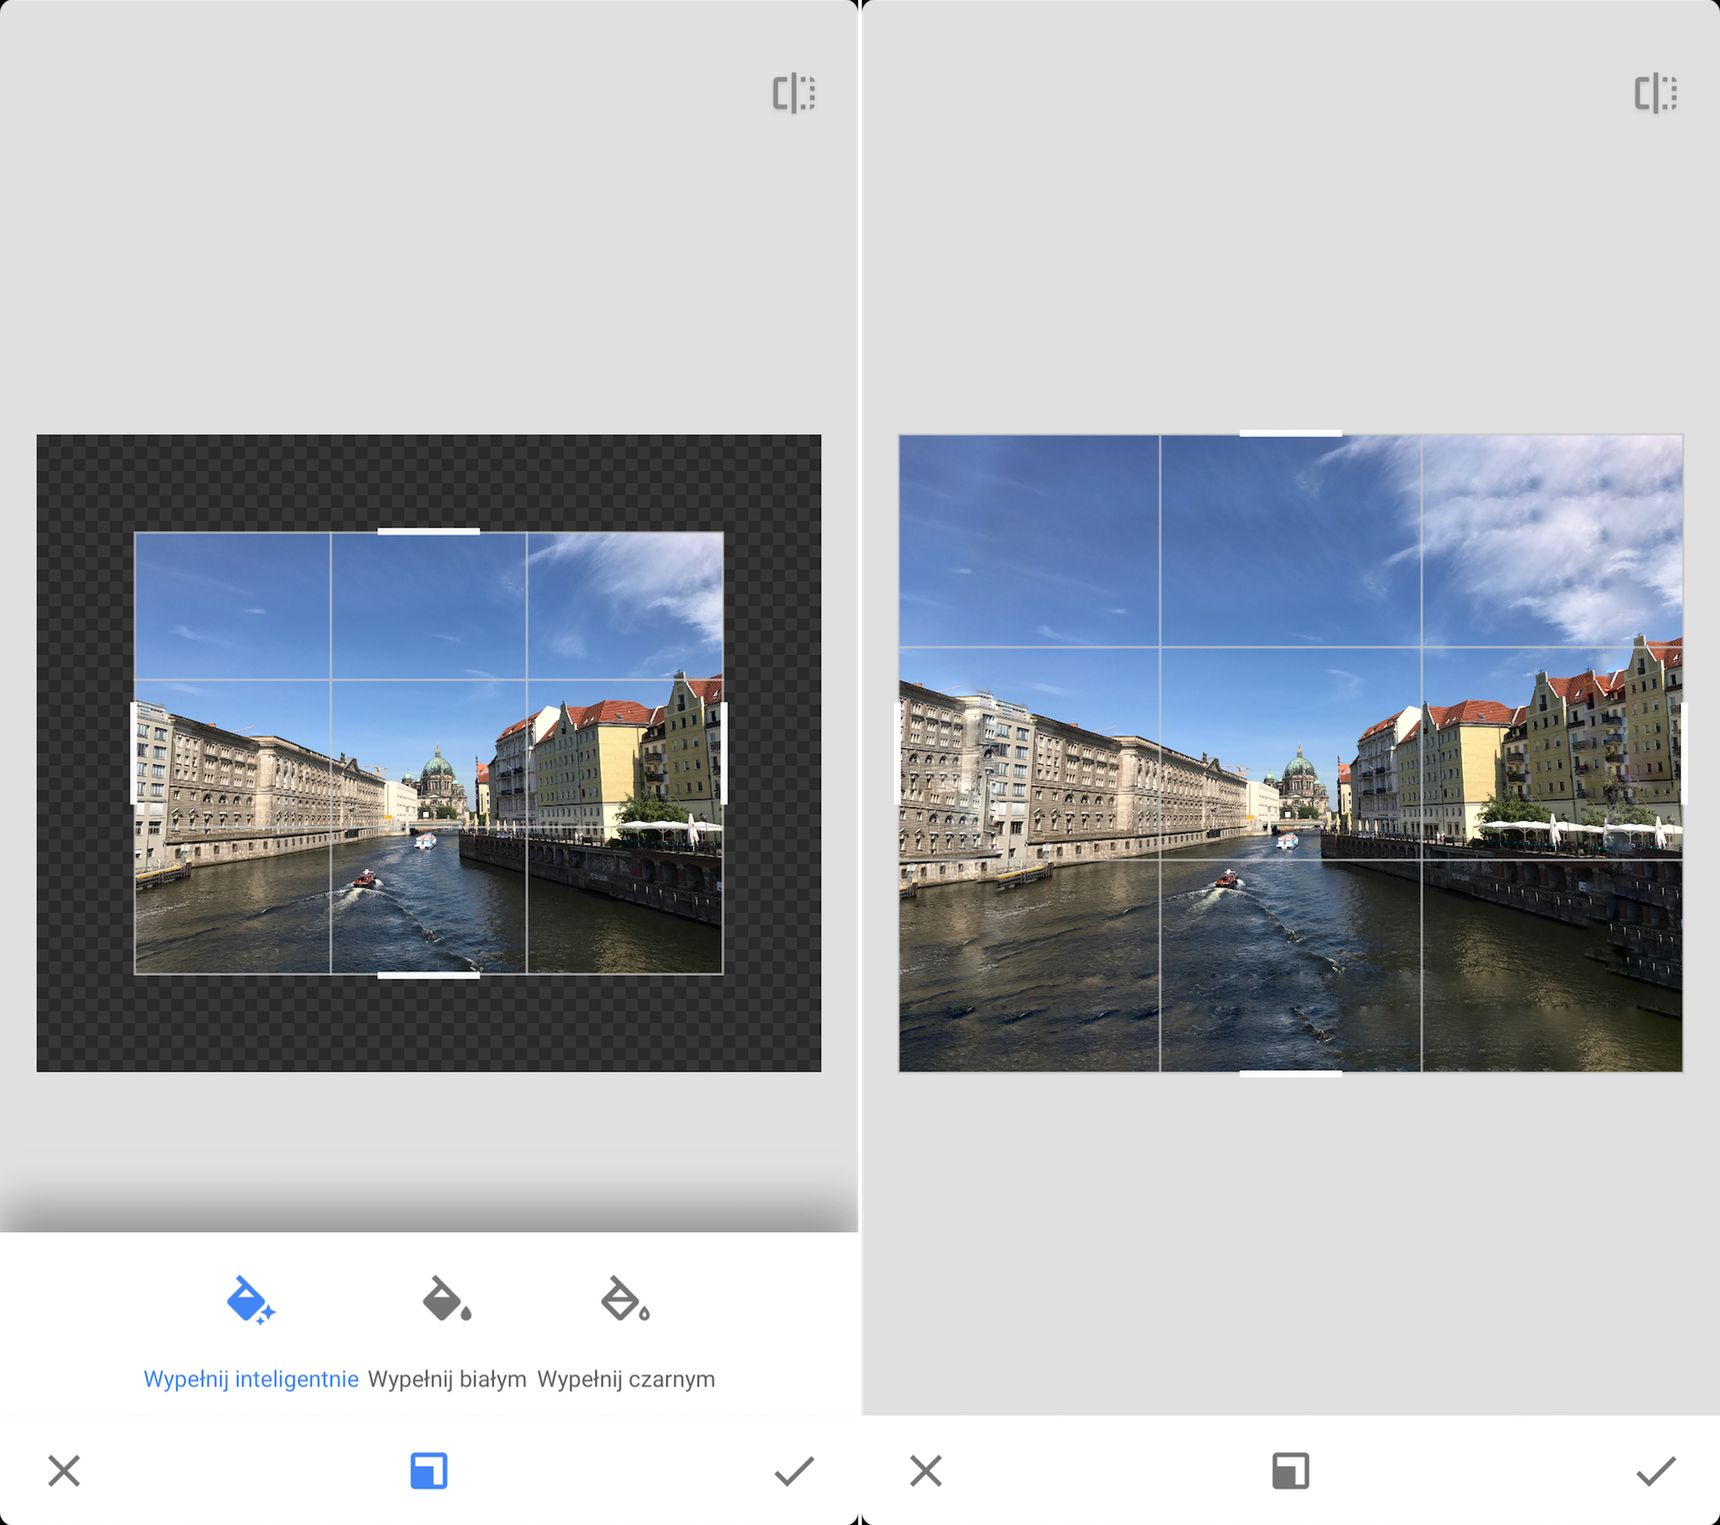Grab bottom expand handle in right screen
This screenshot has height=1525, width=1720.
click(1290, 1073)
